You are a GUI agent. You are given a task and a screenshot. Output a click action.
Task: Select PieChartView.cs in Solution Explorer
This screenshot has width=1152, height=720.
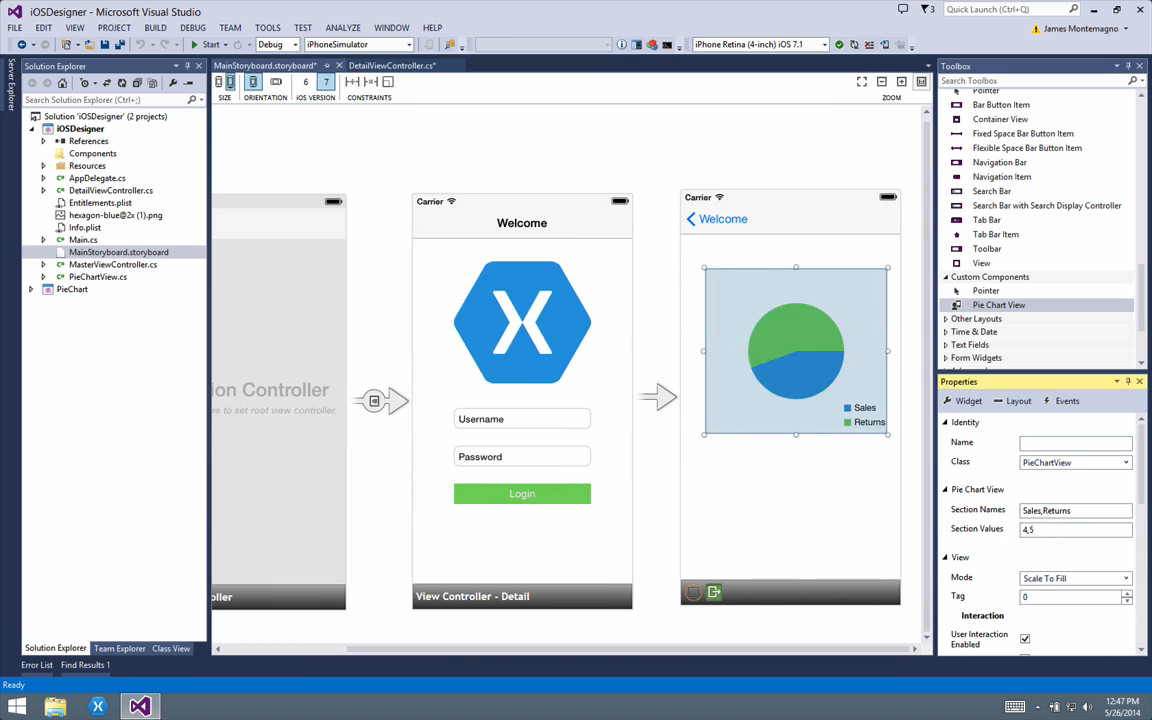[x=98, y=277]
